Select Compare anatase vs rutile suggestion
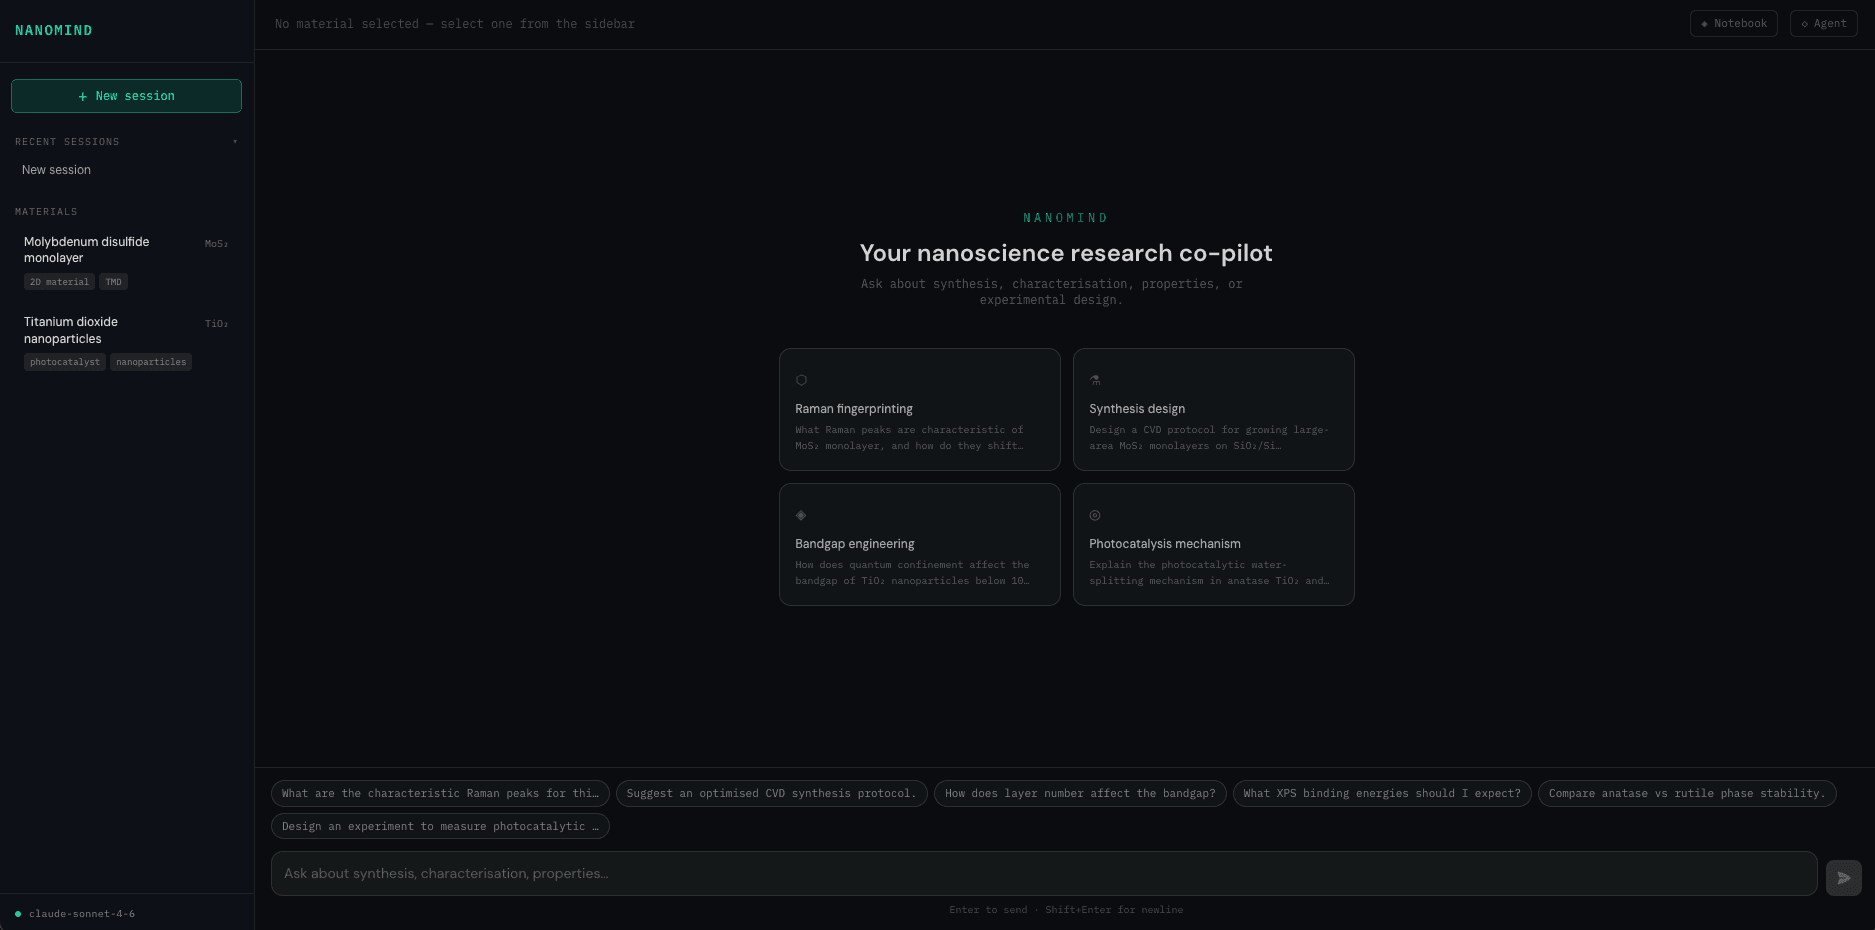Screen dimensions: 1875x930 [1686, 794]
